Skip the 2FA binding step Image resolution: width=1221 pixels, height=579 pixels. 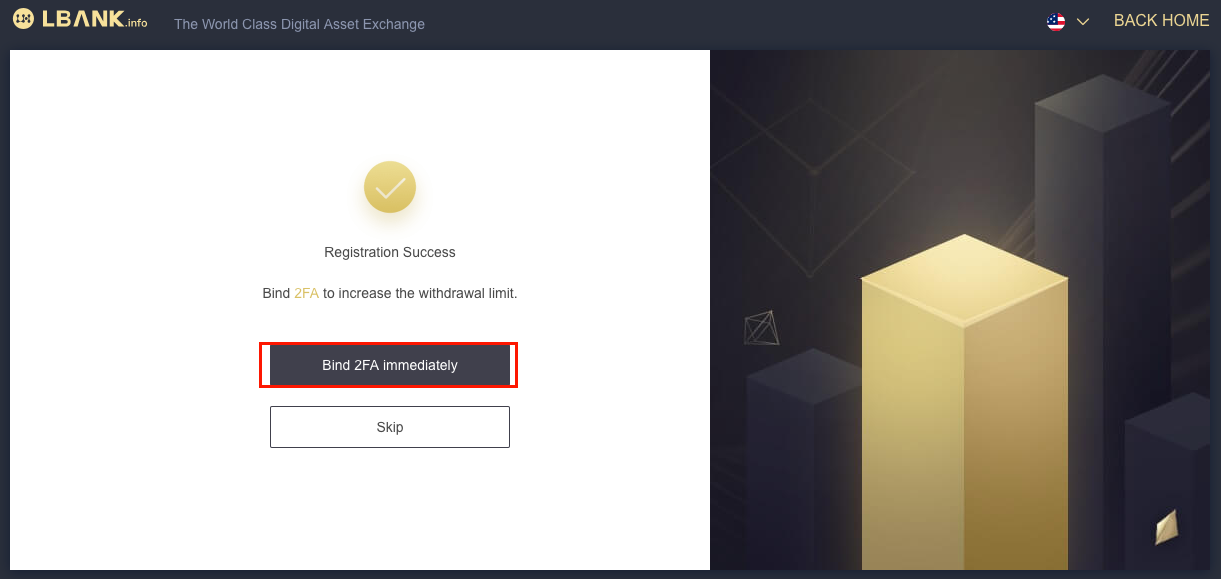tap(390, 427)
